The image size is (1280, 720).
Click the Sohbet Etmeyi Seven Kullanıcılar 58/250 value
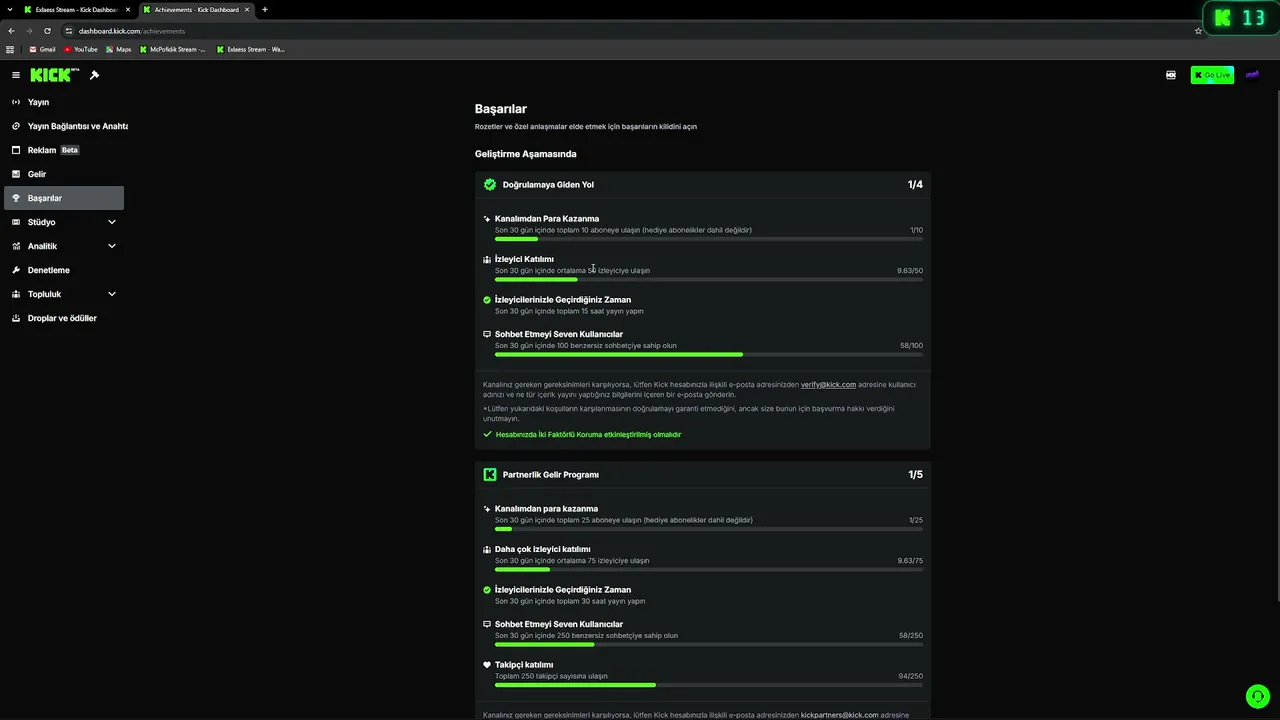pos(911,636)
